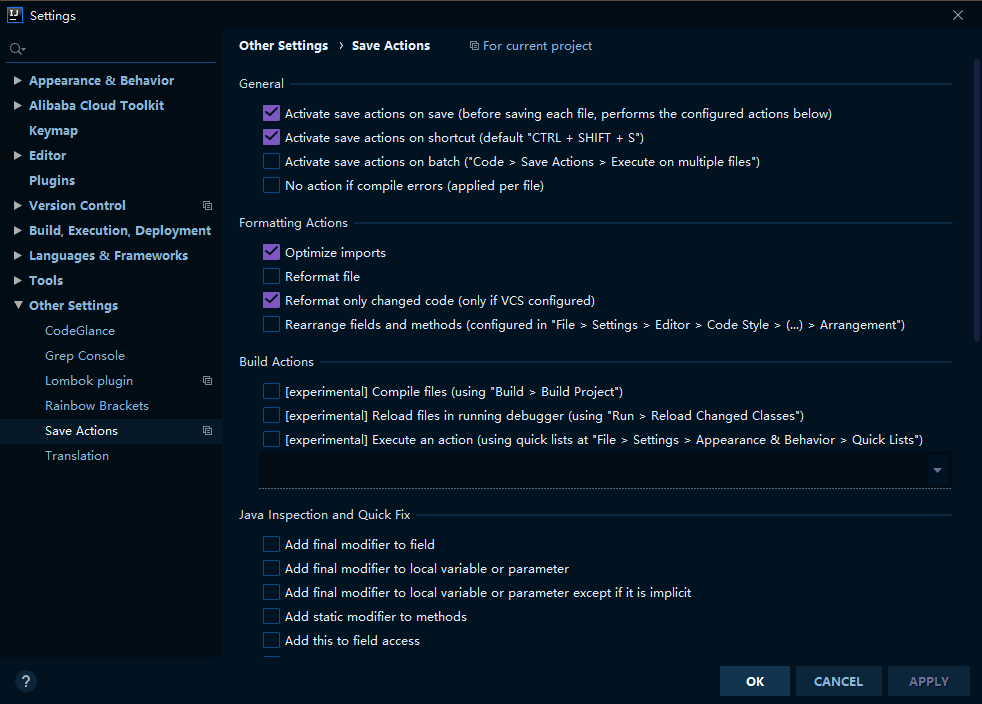Collapse the Other Settings tree node
Image resolution: width=982 pixels, height=704 pixels.
point(18,306)
